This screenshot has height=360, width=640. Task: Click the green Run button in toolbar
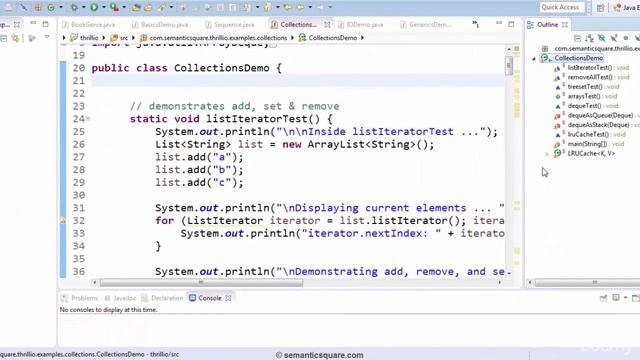point(94,7)
